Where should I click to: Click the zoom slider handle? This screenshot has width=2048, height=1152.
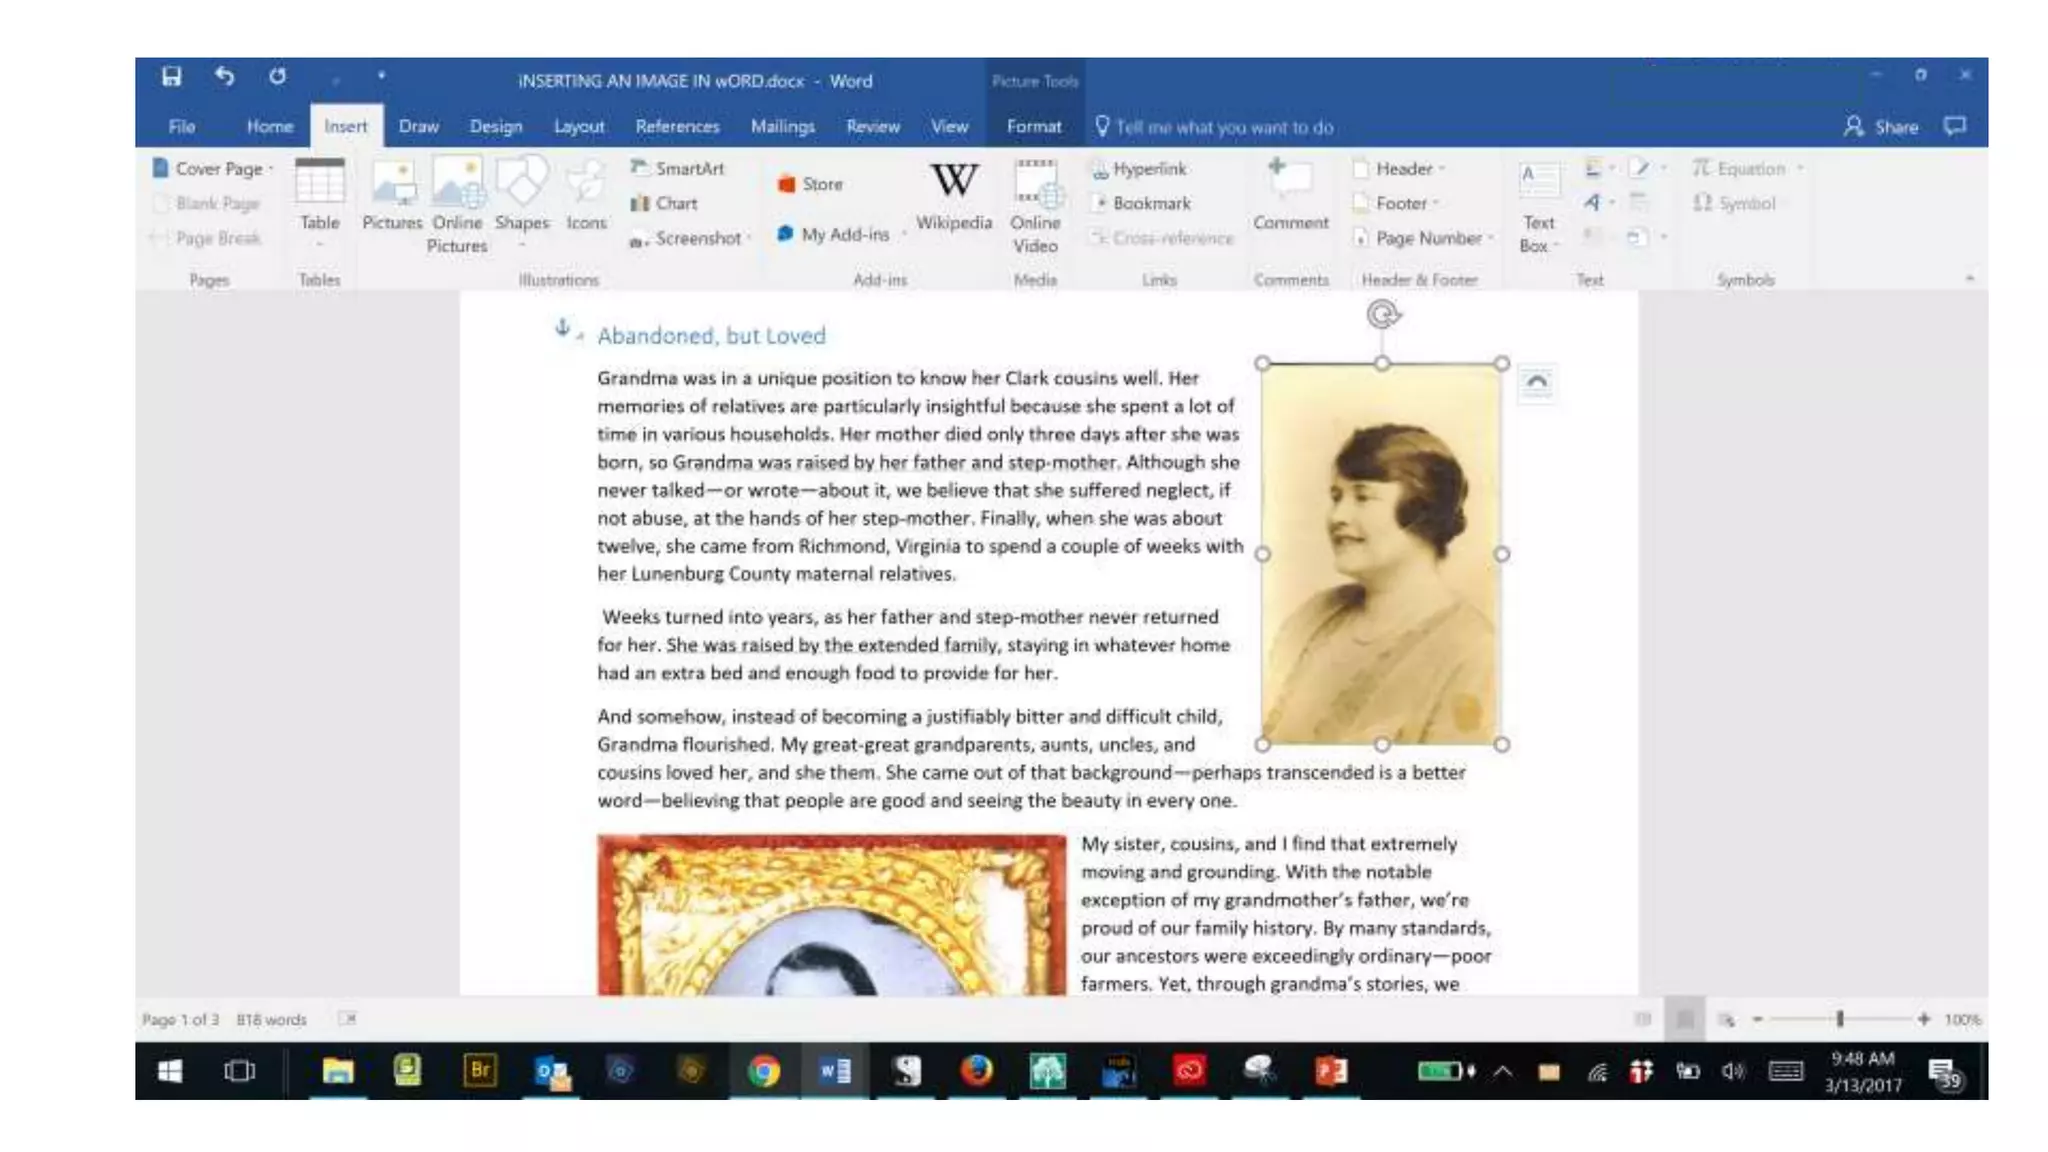pos(1839,1019)
